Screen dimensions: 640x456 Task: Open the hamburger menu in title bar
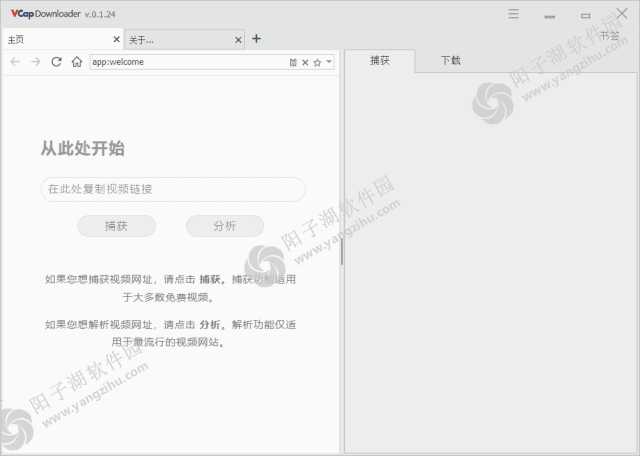click(x=513, y=14)
